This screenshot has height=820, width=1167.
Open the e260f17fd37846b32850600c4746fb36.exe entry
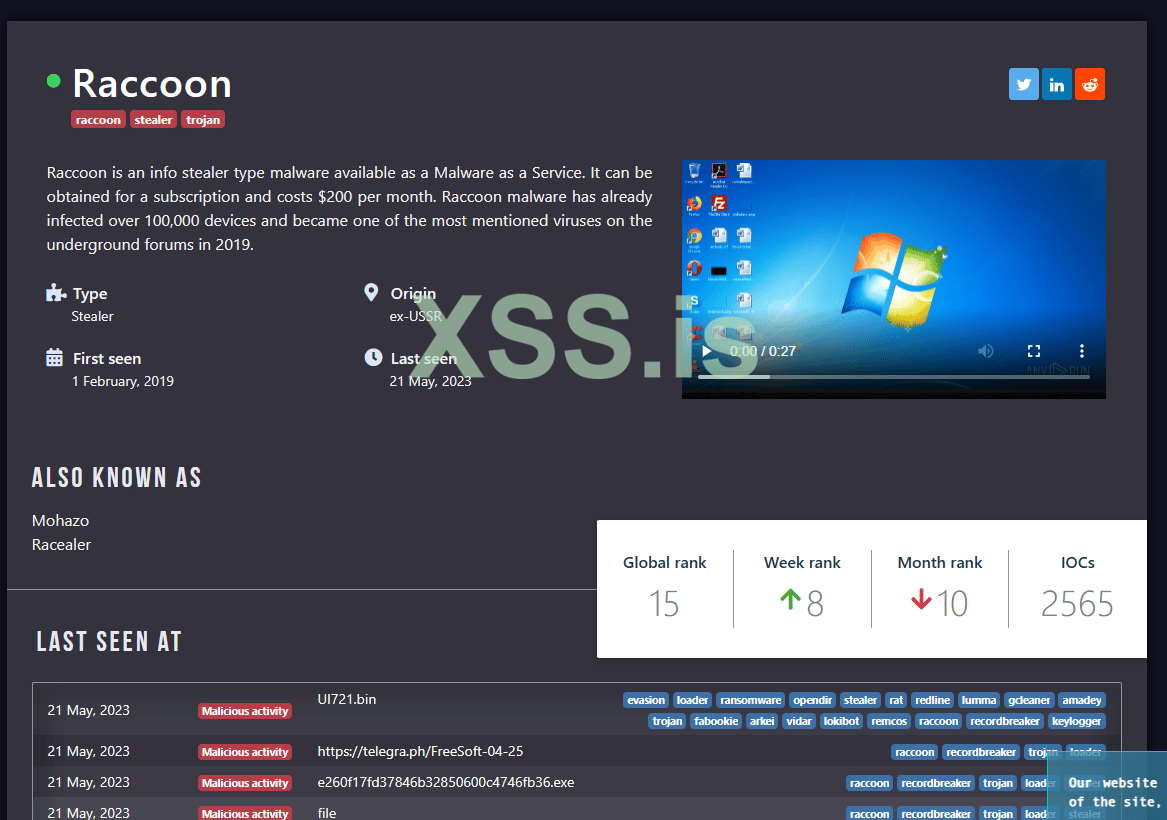click(446, 783)
